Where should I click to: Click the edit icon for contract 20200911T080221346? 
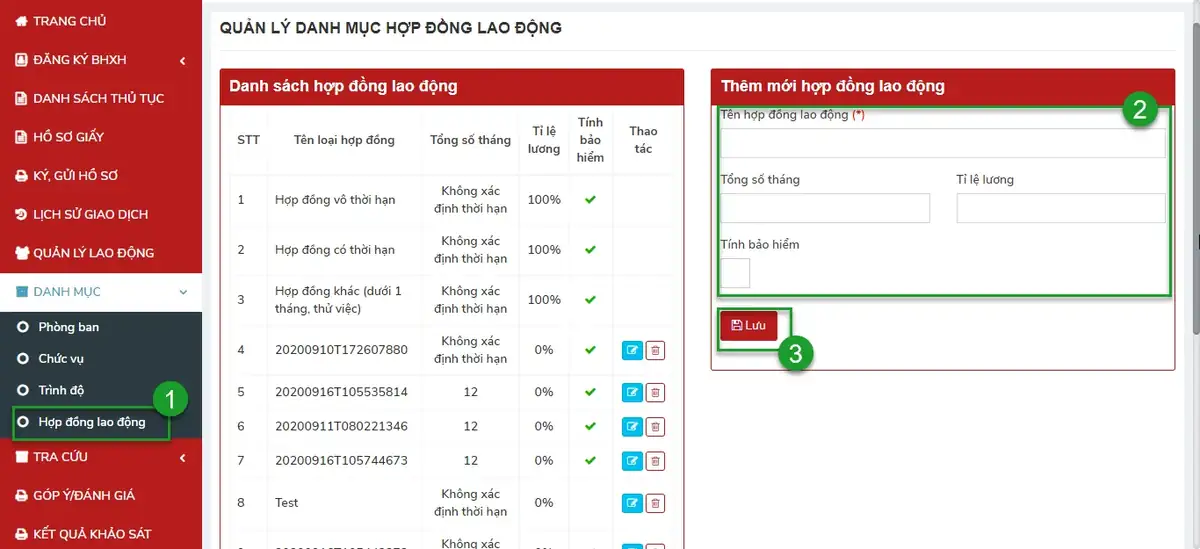coord(632,426)
